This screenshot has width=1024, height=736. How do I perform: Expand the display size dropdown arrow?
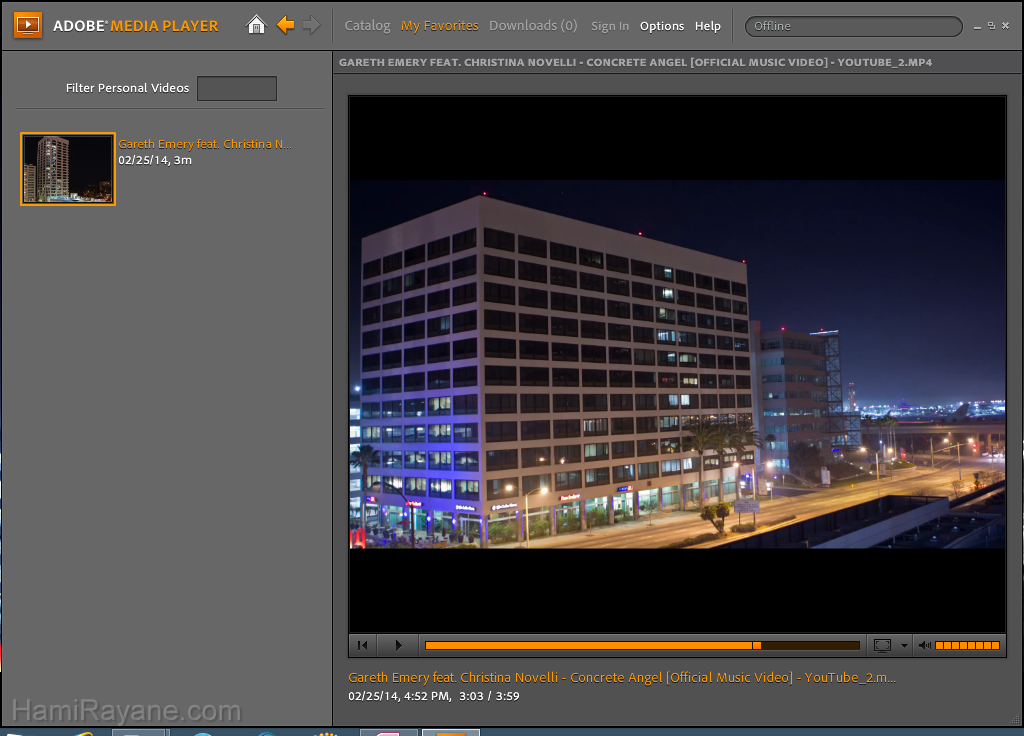click(x=904, y=645)
